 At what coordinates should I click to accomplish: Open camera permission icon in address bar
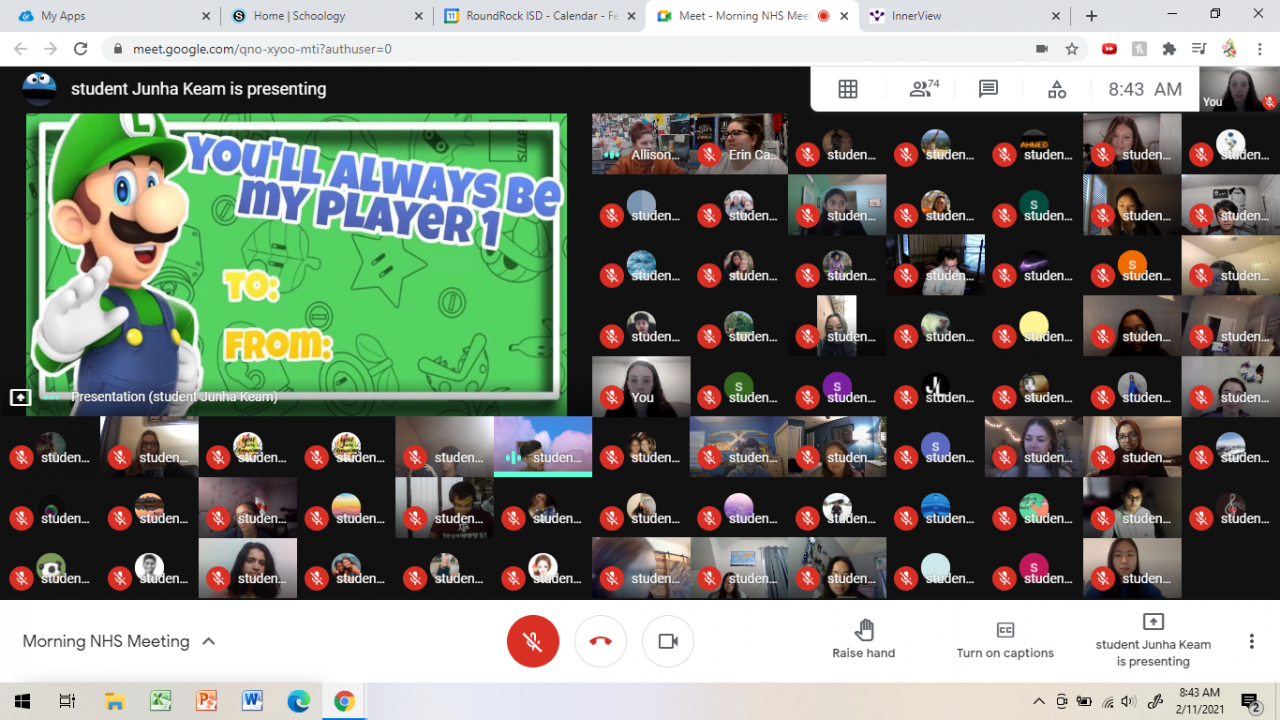[1041, 49]
